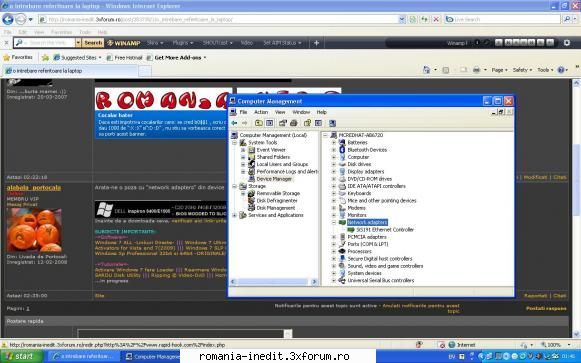Image resolution: width=581 pixels, height=363 pixels.
Task: Click the red Stop icon beside address bar
Action: [x=436, y=19]
